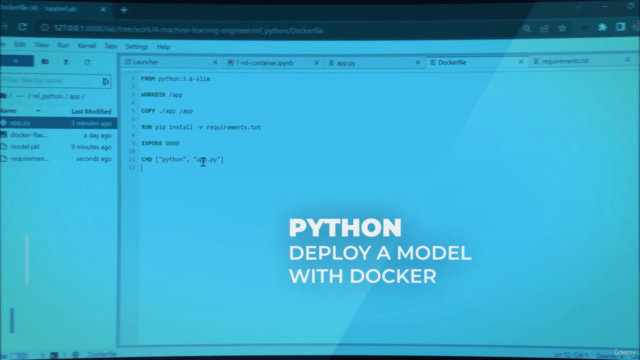The width and height of the screenshot is (640, 360).
Task: Open the Tabs menu
Action: point(110,46)
